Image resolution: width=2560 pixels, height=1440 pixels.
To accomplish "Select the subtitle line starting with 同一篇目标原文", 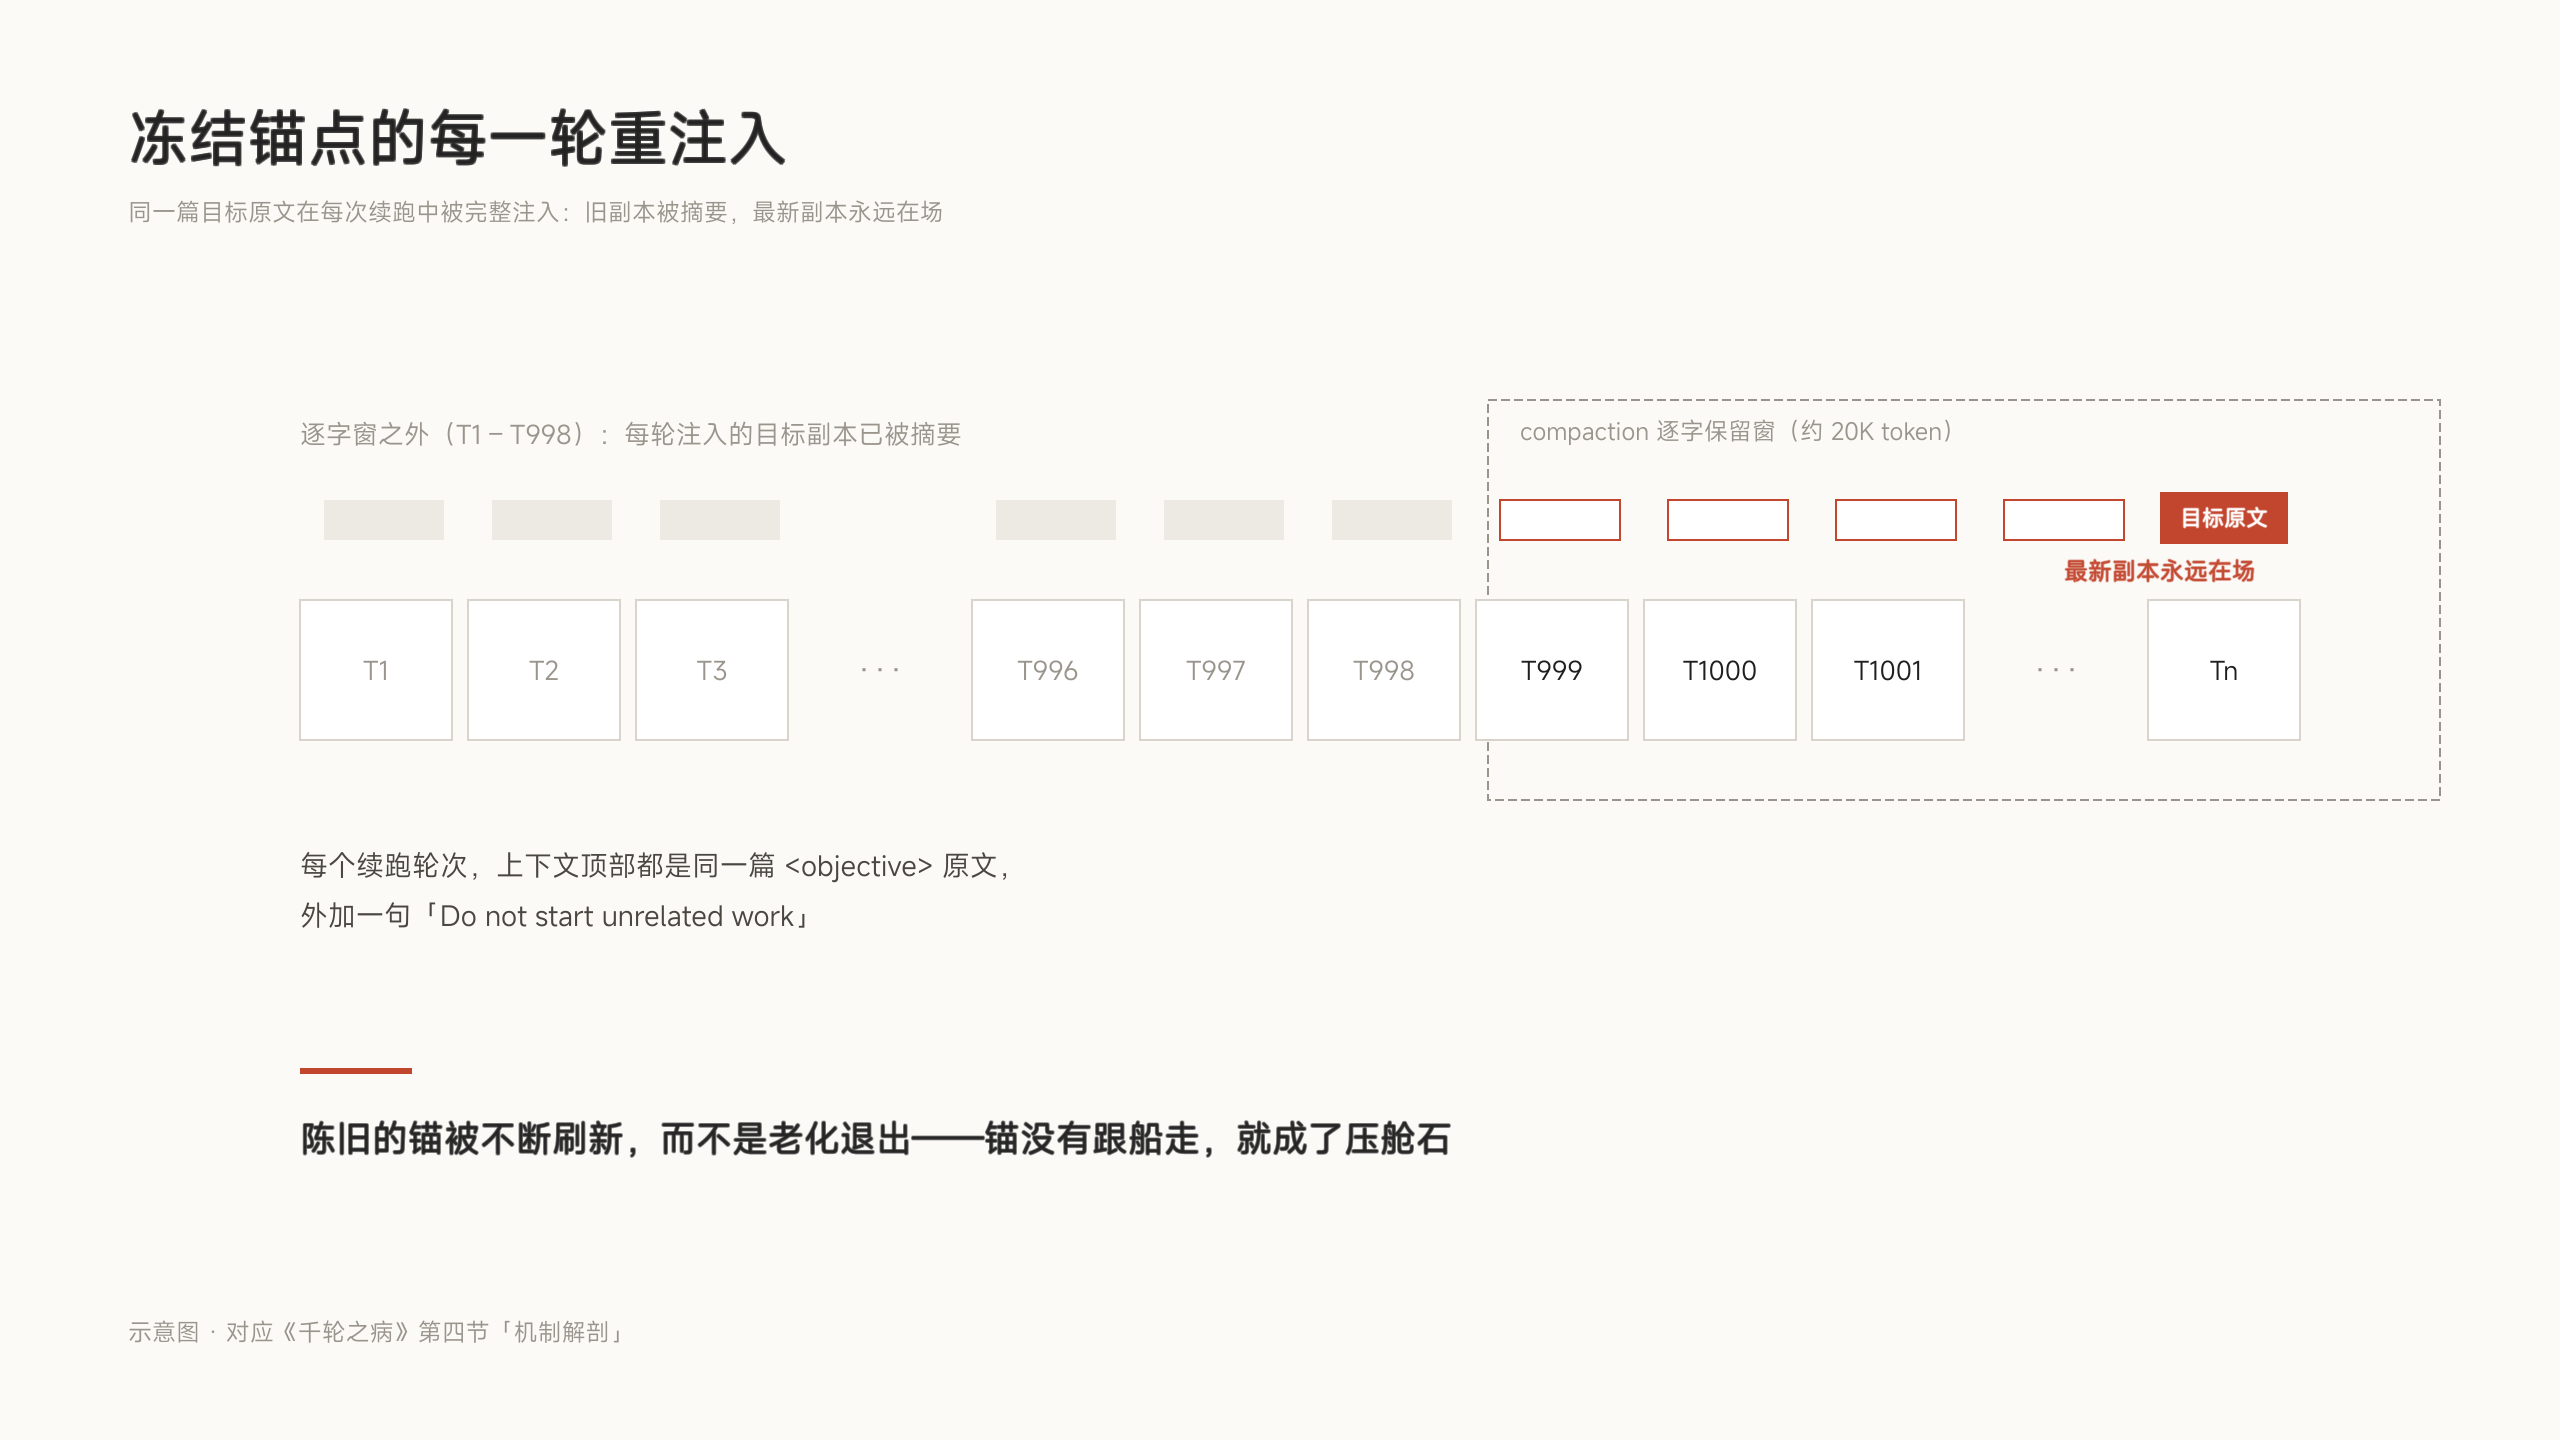I will pyautogui.click(x=536, y=212).
